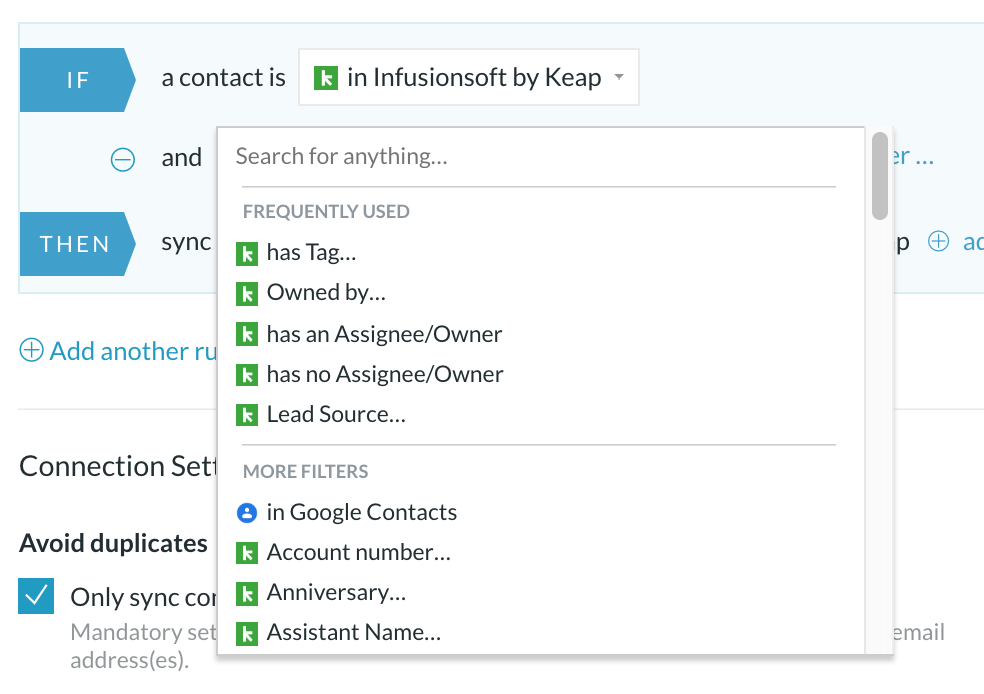This screenshot has height=694, width=984.
Task: Click the THEN rule label
Action: pos(77,243)
